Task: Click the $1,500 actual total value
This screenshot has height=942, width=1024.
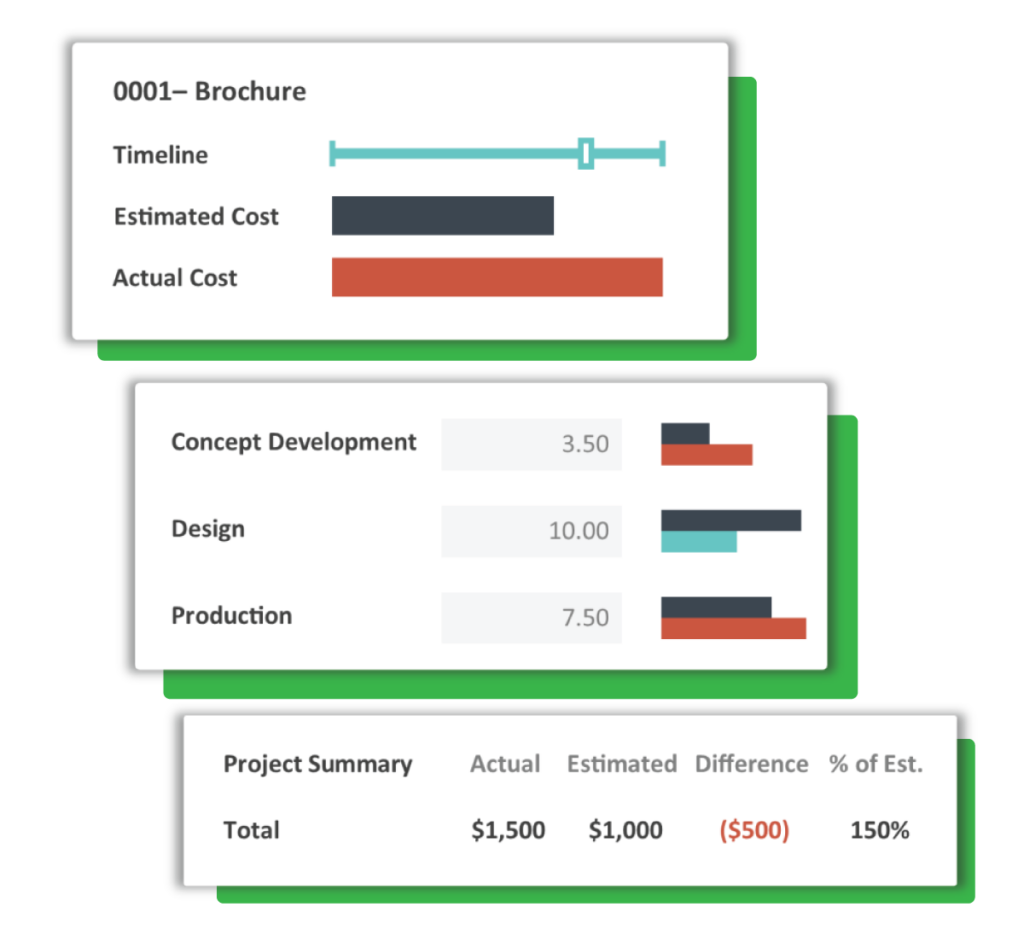Action: click(508, 830)
